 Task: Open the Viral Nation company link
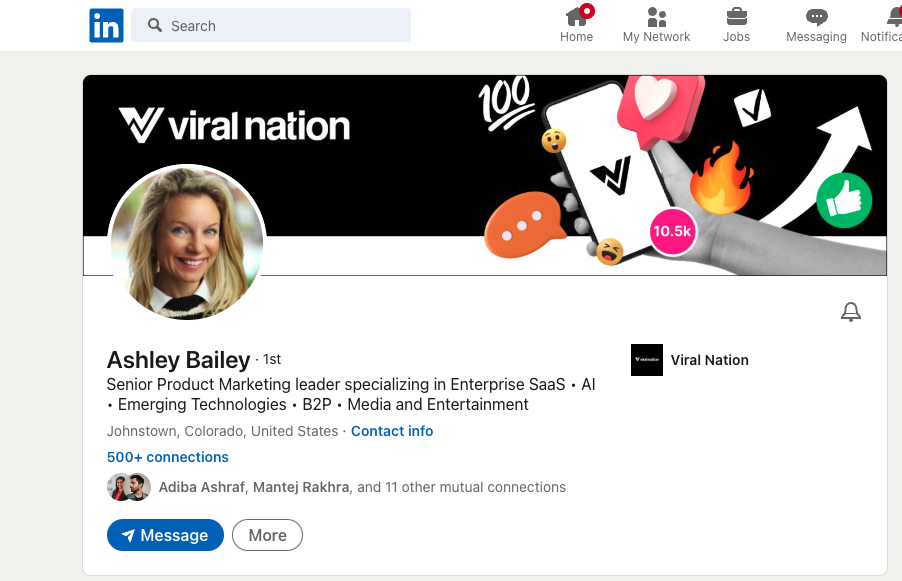pos(709,360)
